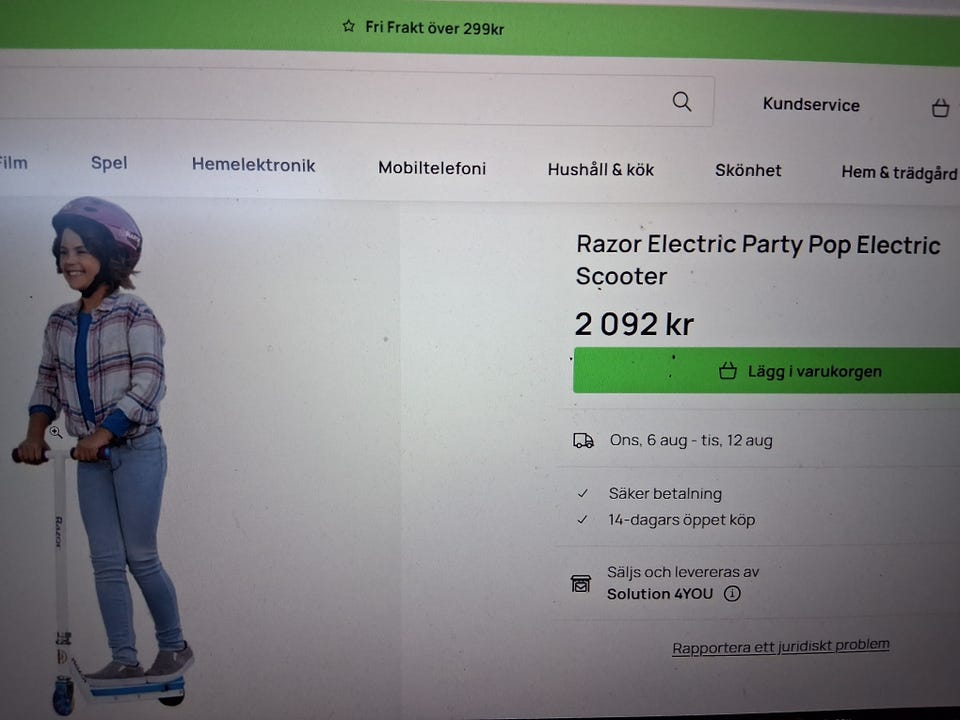Click the Solution 4YOU seller name

(x=660, y=594)
